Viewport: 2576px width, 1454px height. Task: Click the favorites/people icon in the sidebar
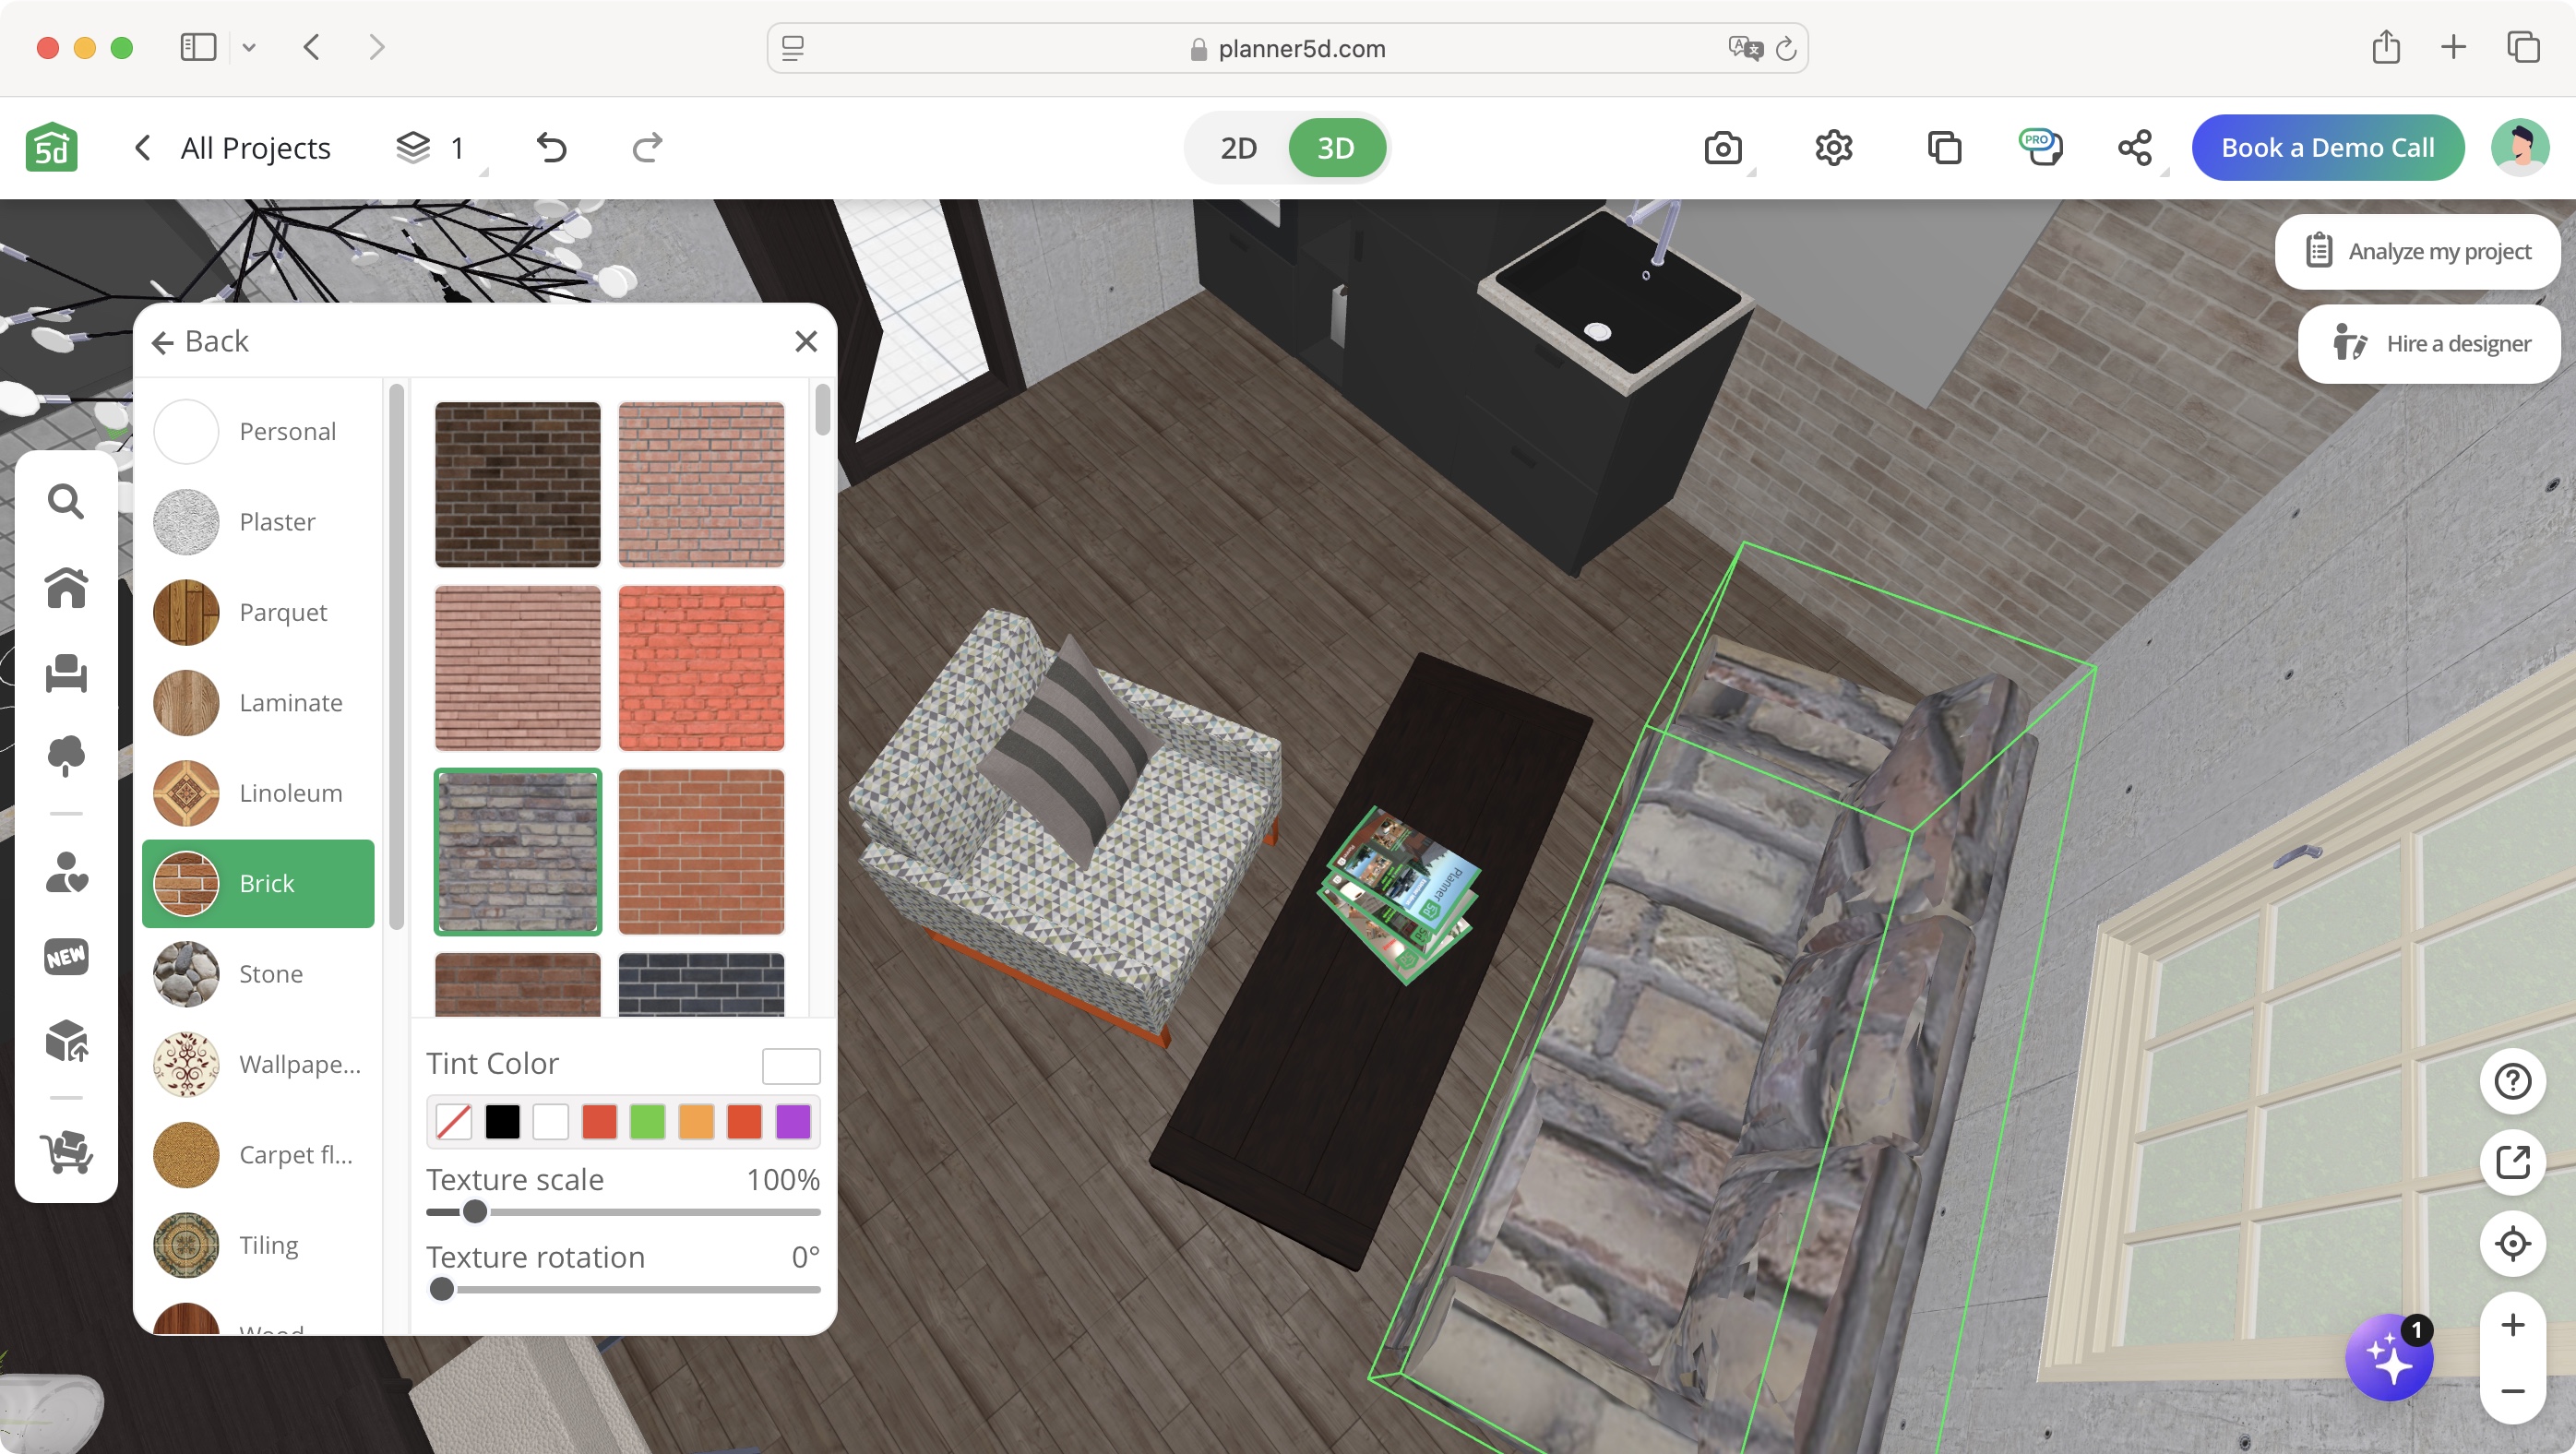65,874
